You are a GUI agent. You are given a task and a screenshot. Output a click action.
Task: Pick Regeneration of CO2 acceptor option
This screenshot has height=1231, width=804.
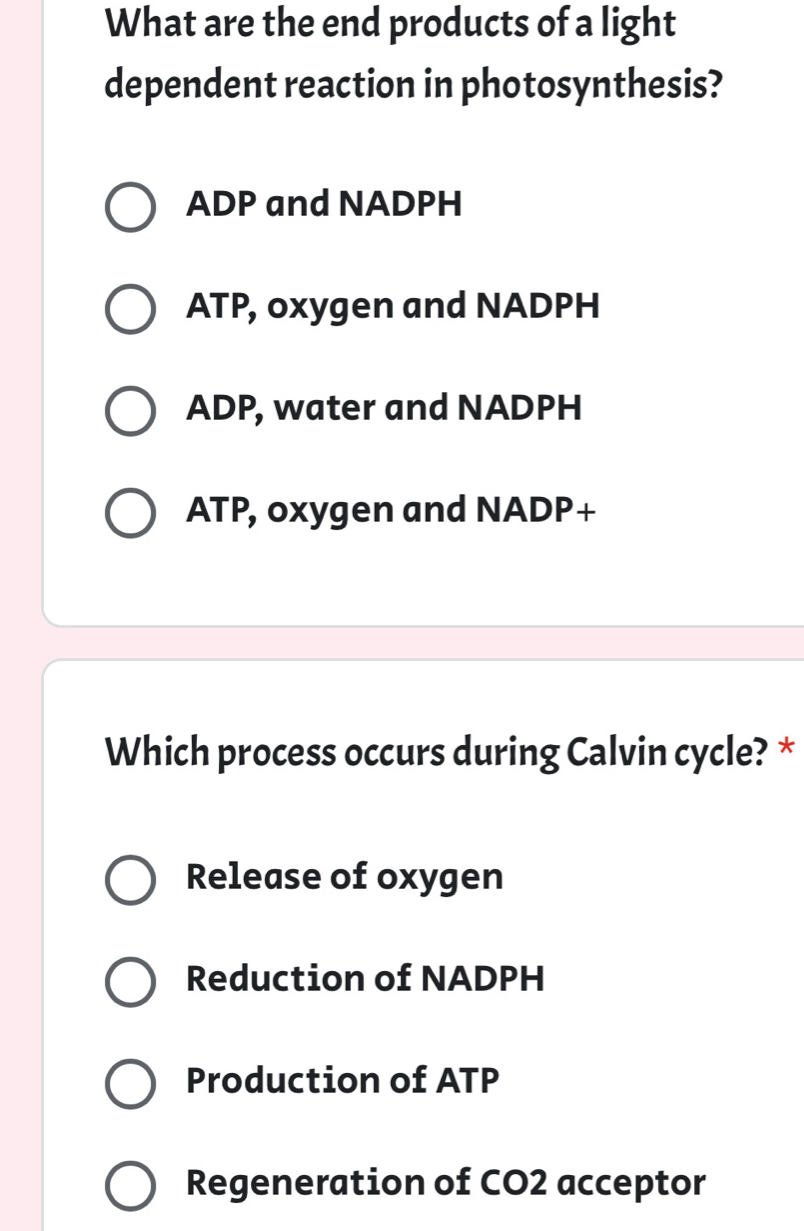[x=129, y=1186]
